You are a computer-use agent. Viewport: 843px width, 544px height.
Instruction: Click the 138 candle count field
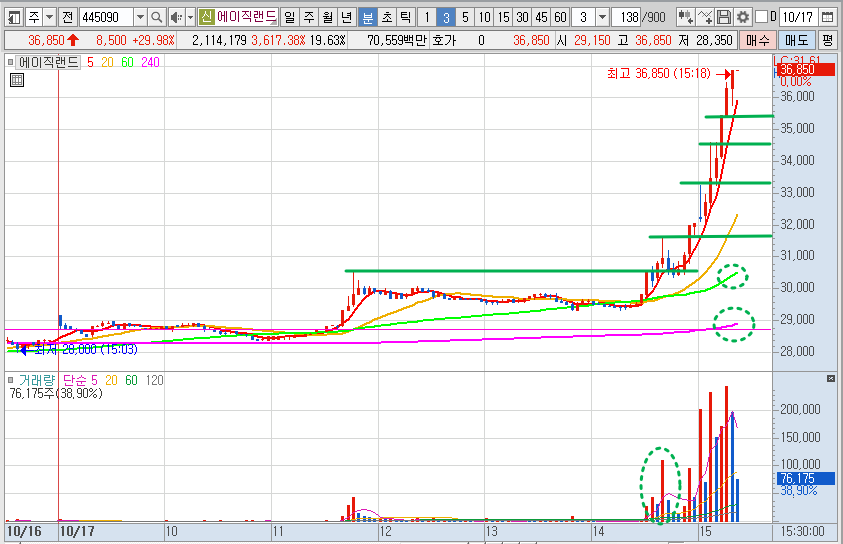tap(626, 18)
